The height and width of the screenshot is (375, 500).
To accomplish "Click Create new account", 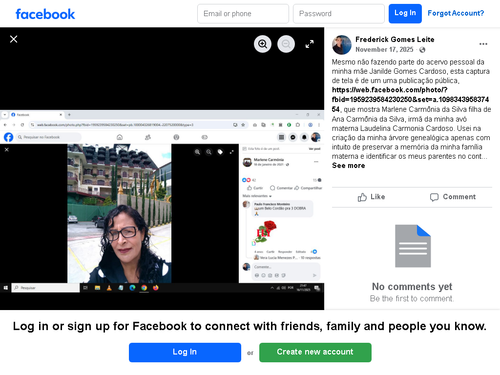I will click(x=315, y=352).
